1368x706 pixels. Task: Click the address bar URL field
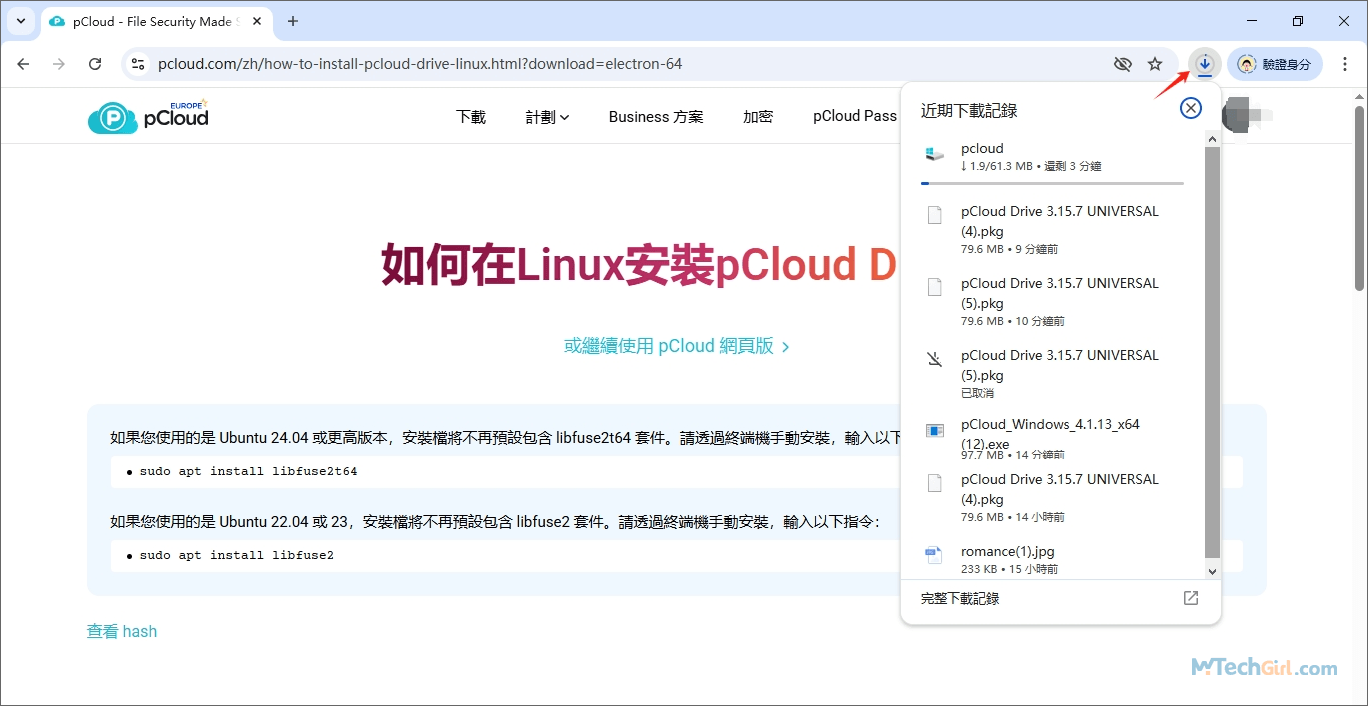coord(420,64)
